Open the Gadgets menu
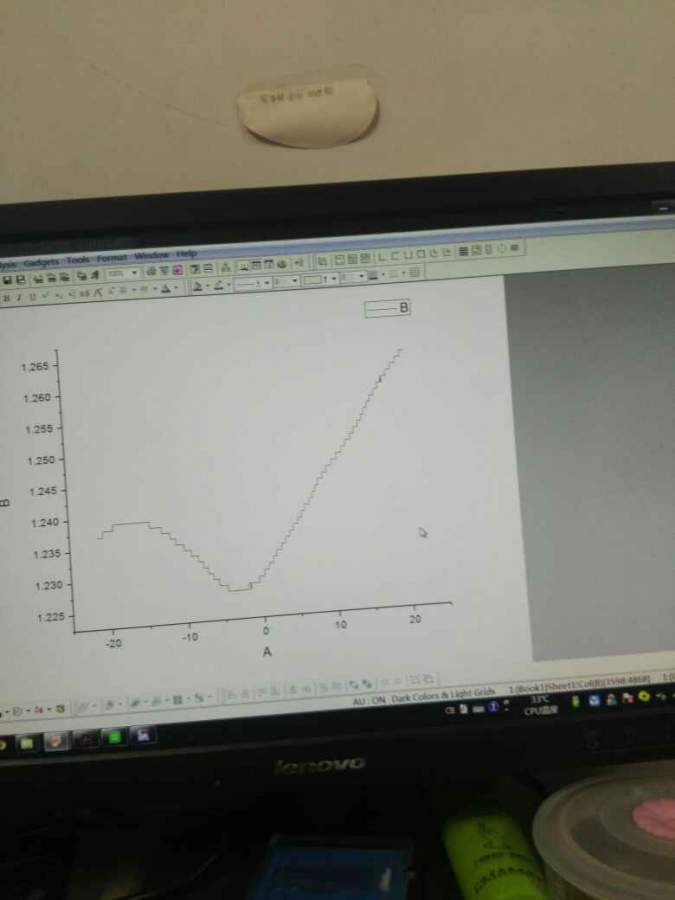This screenshot has height=900, width=675. click(42, 262)
